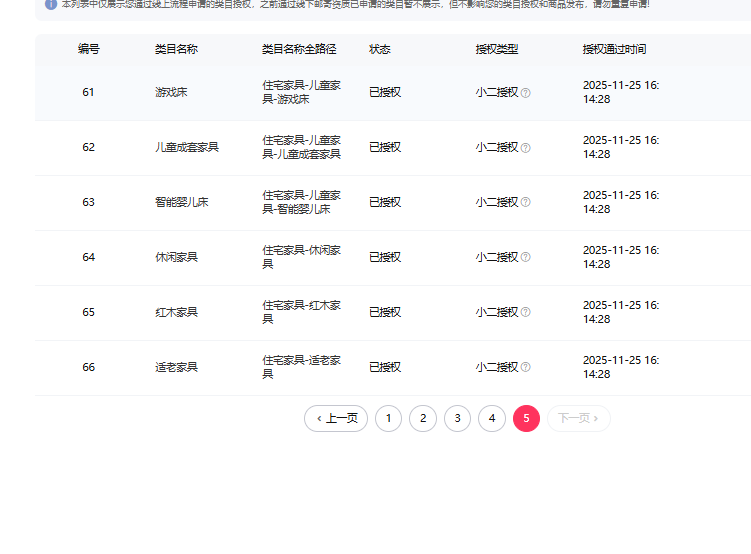This screenshot has width=751, height=554.
Task: Select the highlighted page 5 button
Action: 526,418
